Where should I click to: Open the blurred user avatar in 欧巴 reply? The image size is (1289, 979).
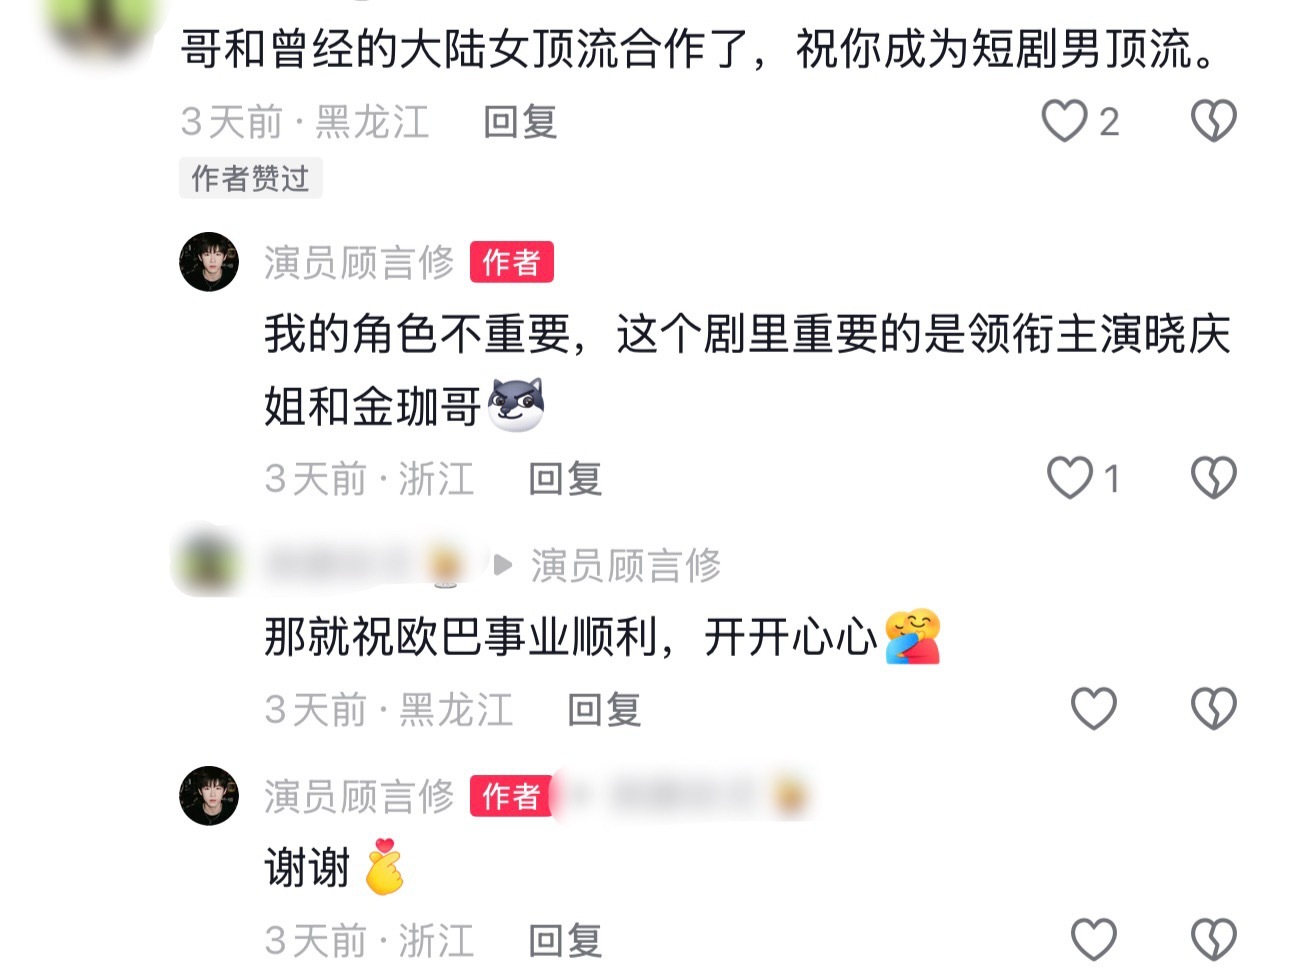(x=207, y=564)
